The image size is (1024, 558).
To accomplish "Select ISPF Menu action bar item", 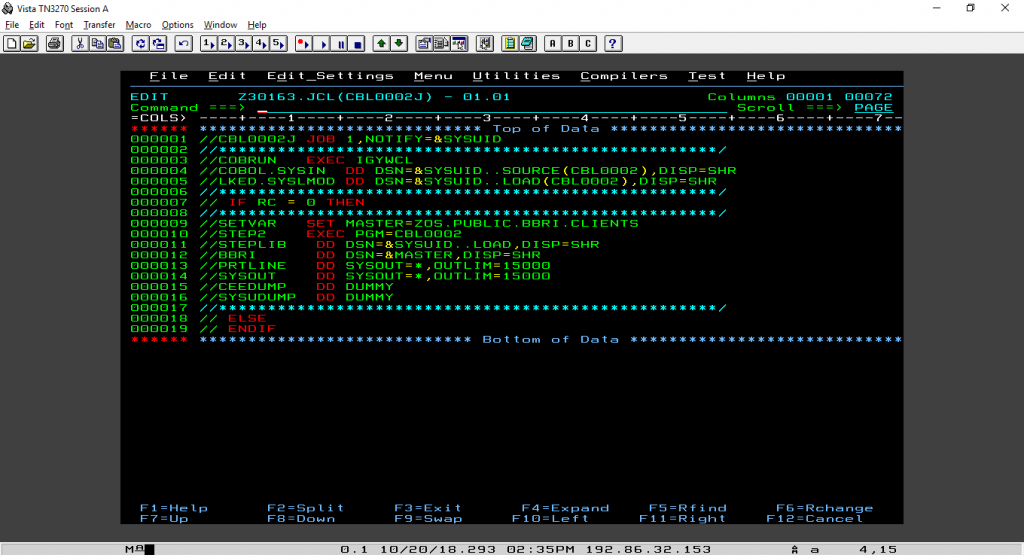I will click(433, 76).
